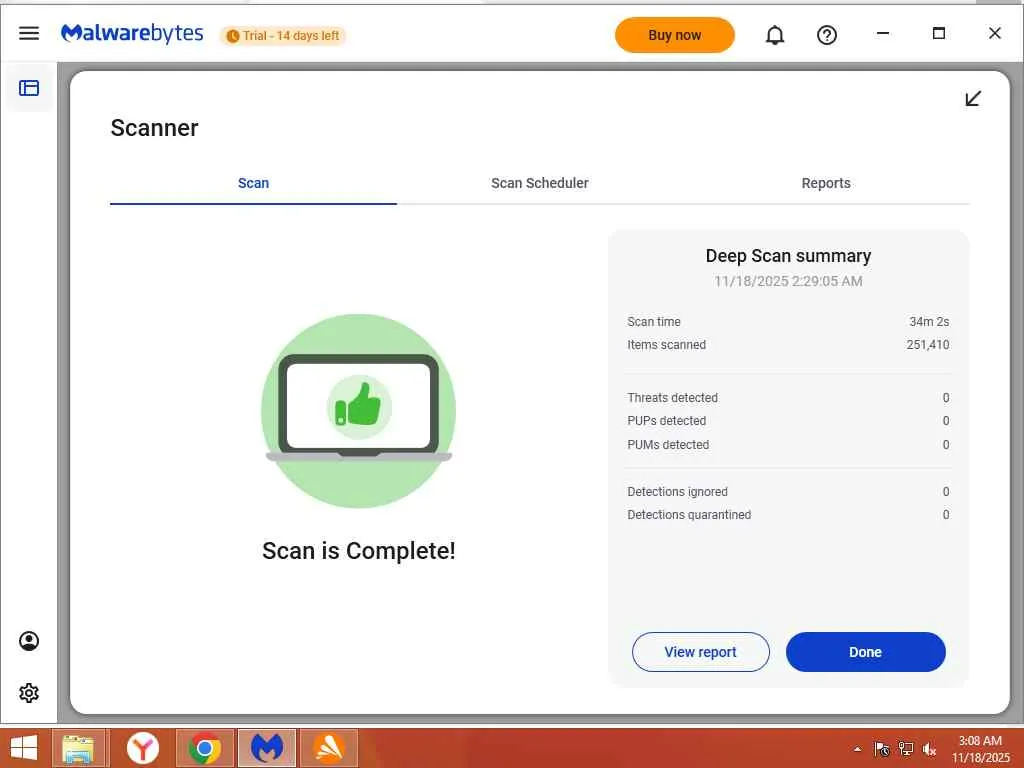
Task: Open the Windows Start menu
Action: pos(24,748)
